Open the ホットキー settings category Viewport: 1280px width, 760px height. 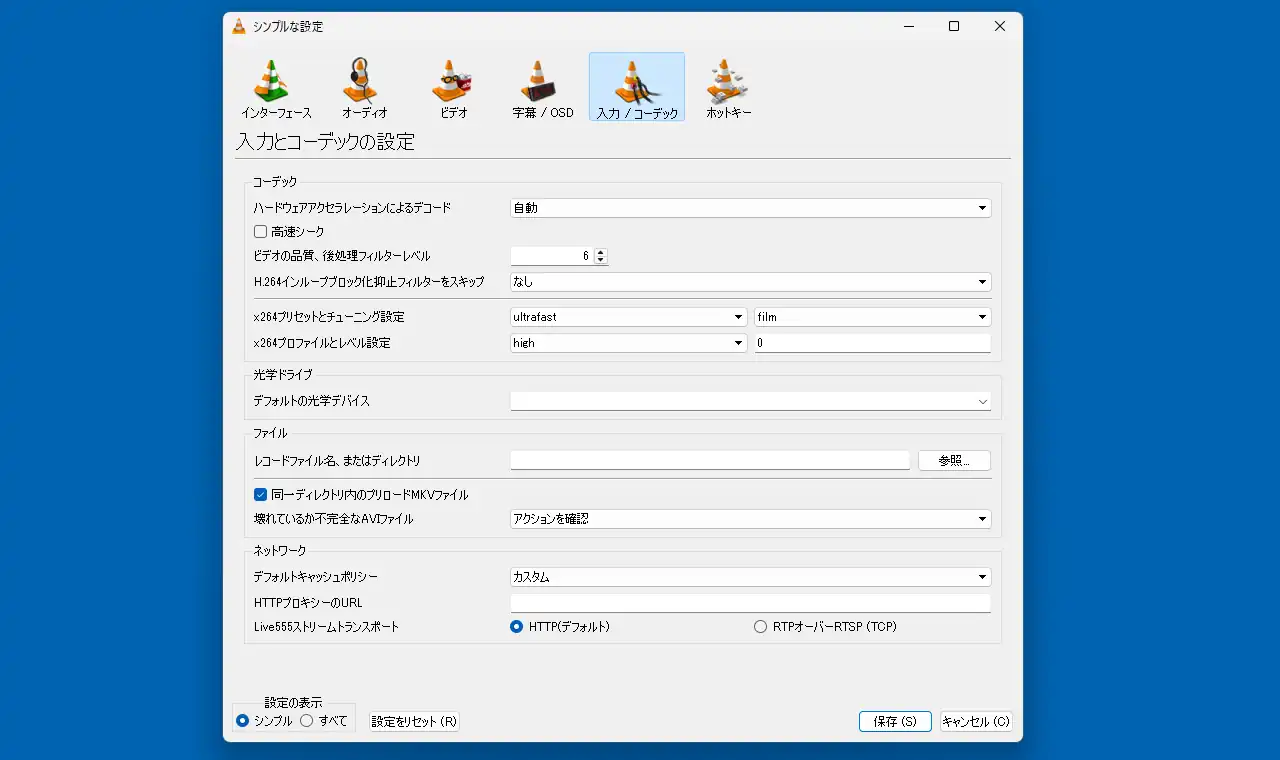point(729,87)
